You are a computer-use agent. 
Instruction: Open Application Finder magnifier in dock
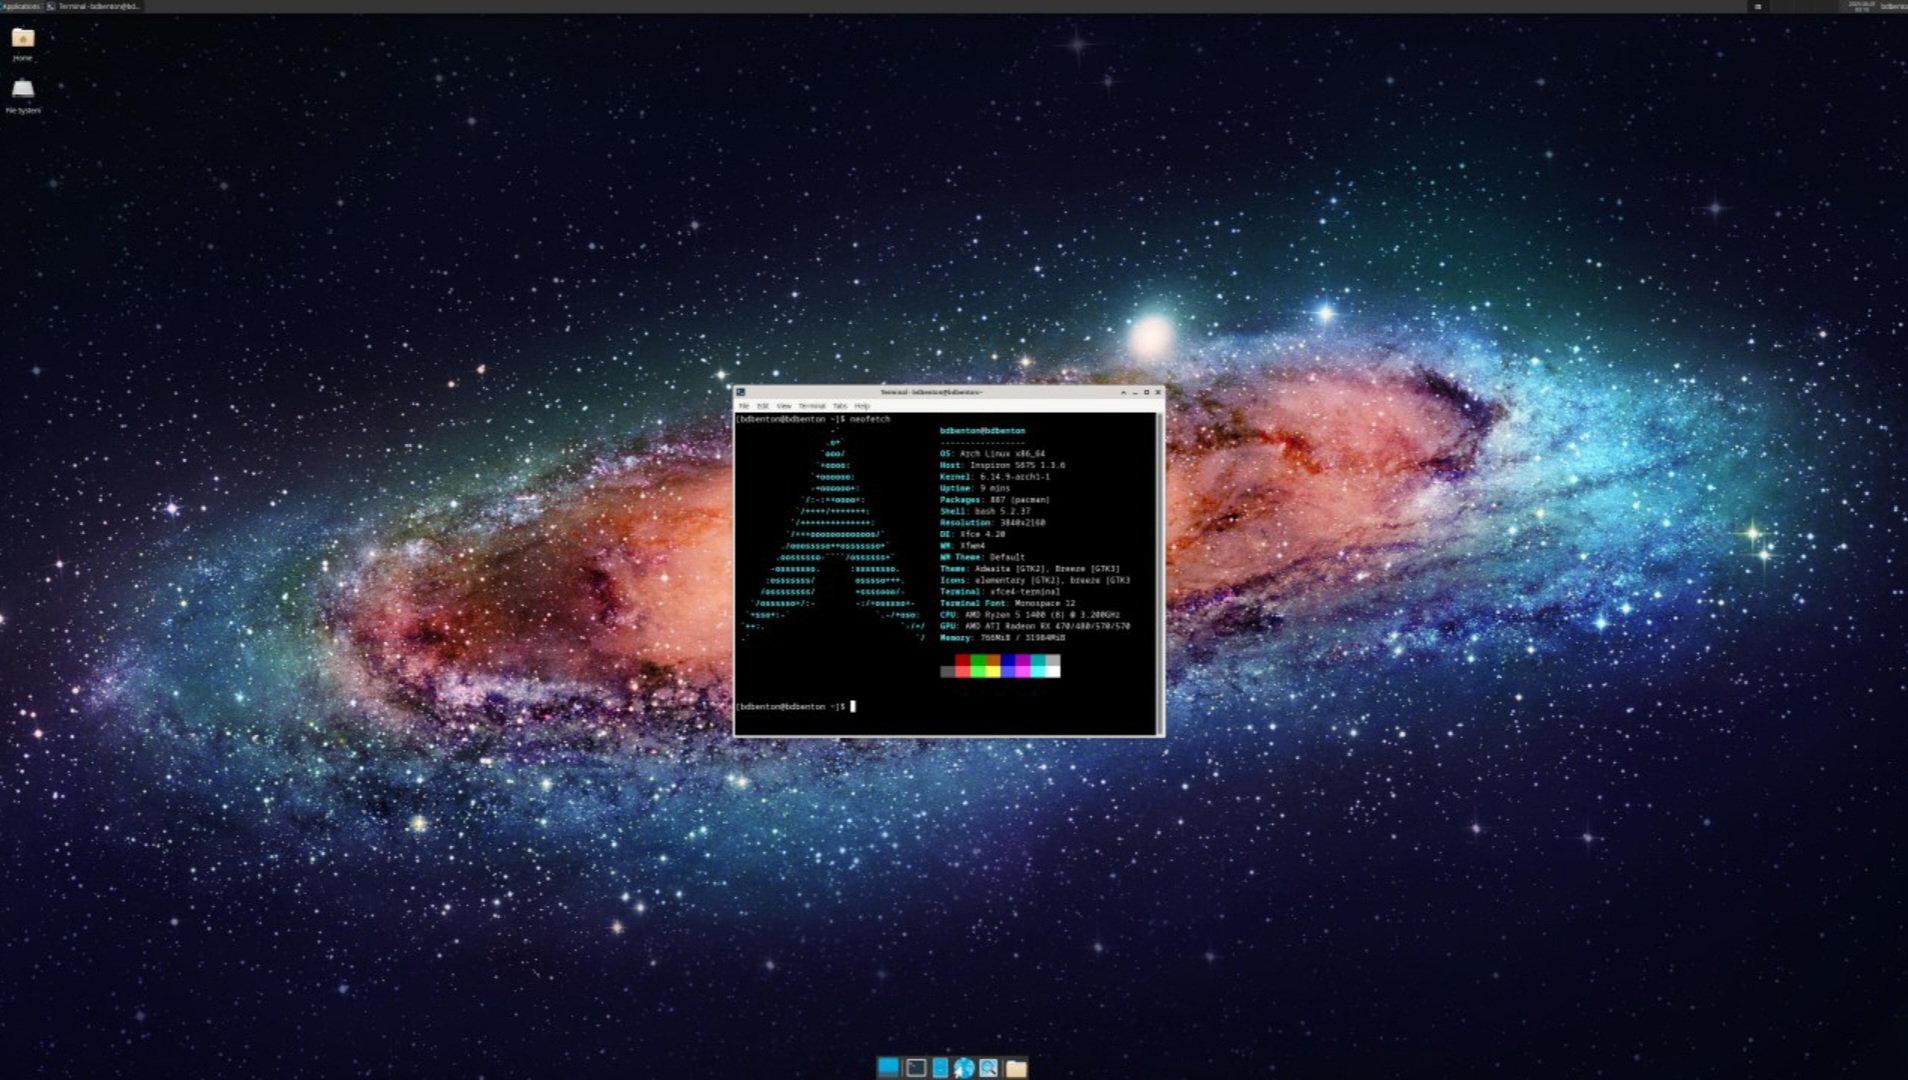click(x=989, y=1067)
